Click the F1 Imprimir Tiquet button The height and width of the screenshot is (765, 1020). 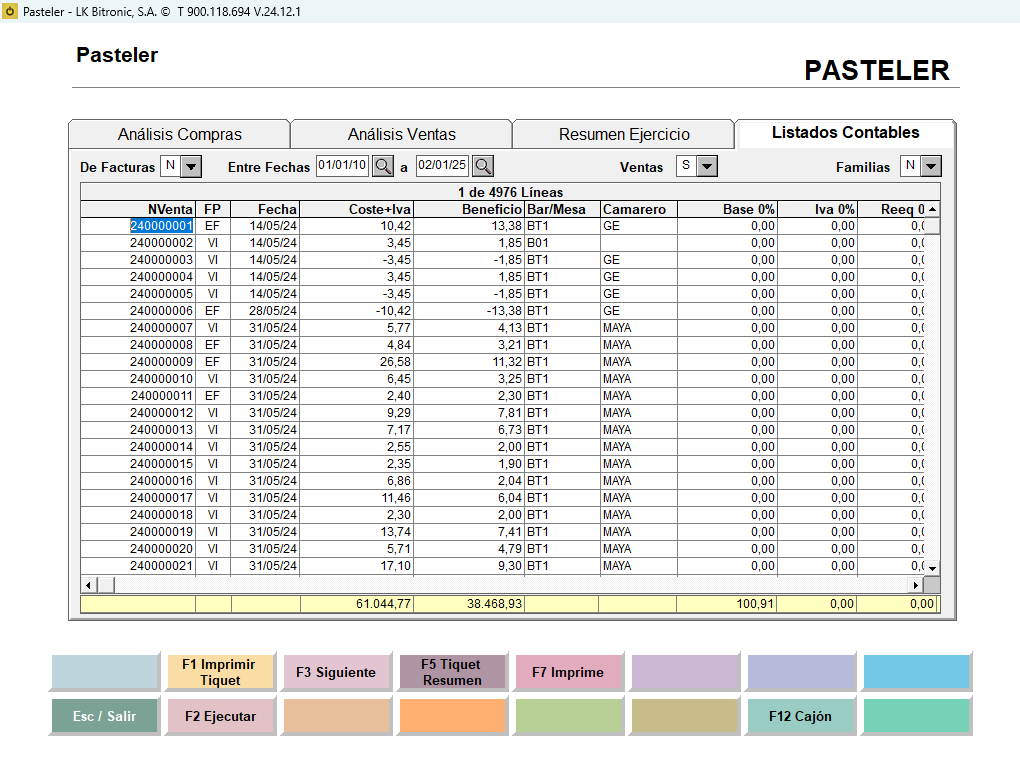click(220, 672)
